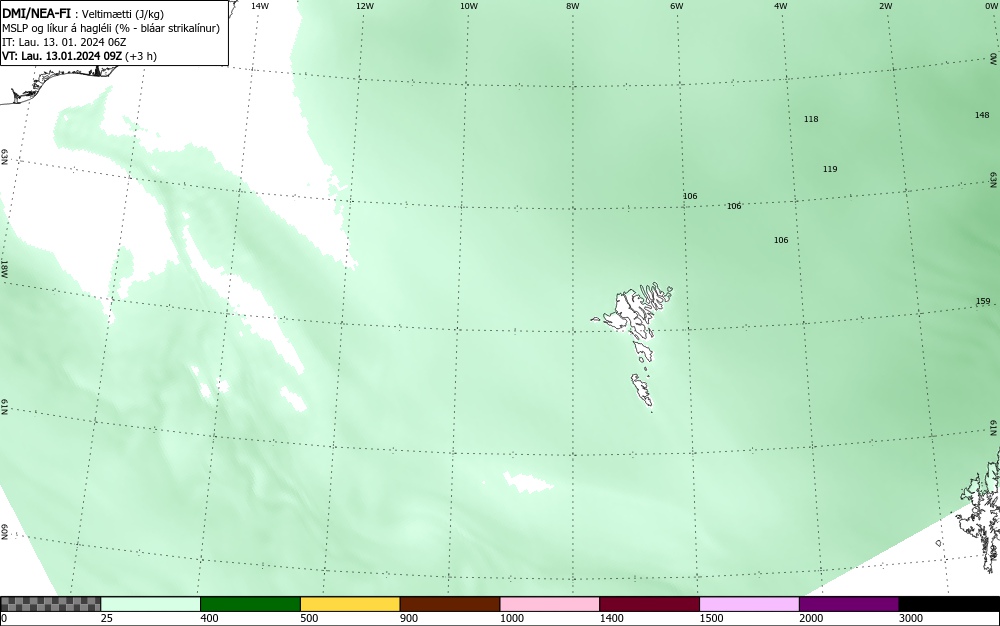Click the 18W label on the map edge
The height and width of the screenshot is (626, 1000).
(x=4, y=268)
